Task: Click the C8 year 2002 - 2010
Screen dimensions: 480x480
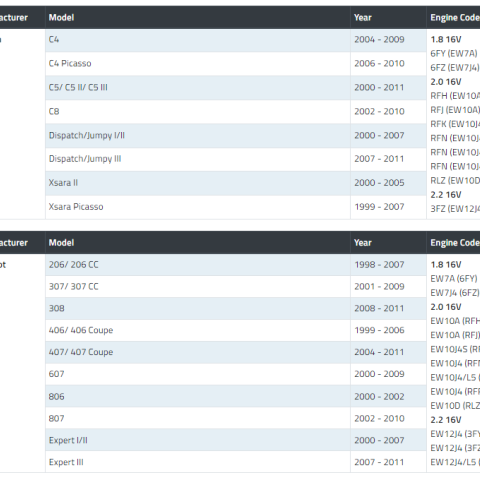Action: [388, 112]
